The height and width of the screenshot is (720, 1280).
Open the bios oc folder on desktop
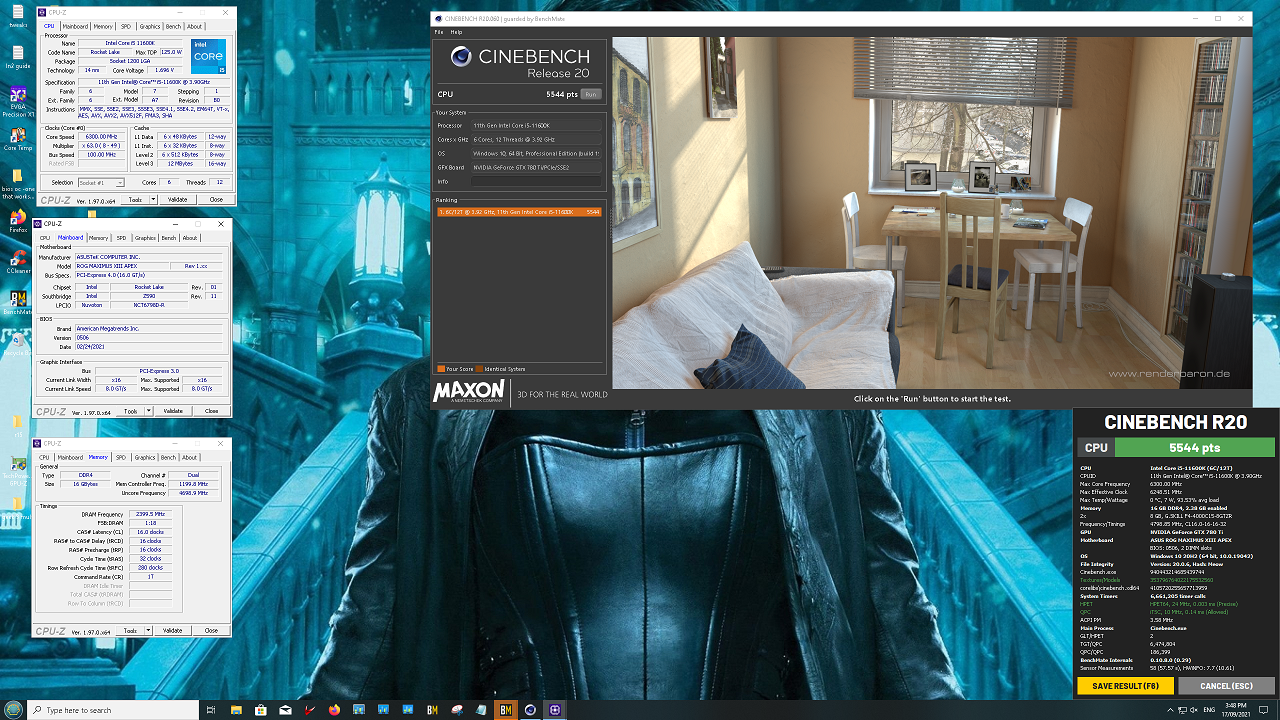[17, 182]
